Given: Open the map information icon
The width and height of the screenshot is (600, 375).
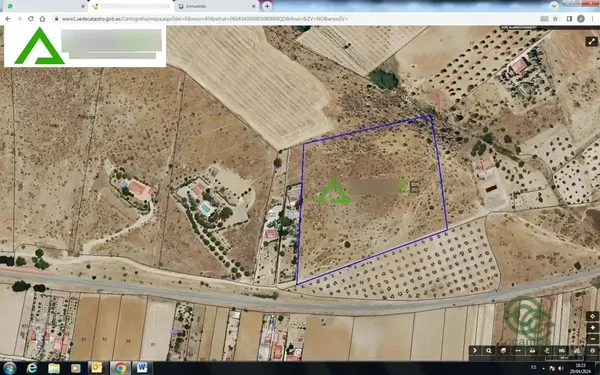Looking at the screenshot, I should click(592, 351).
